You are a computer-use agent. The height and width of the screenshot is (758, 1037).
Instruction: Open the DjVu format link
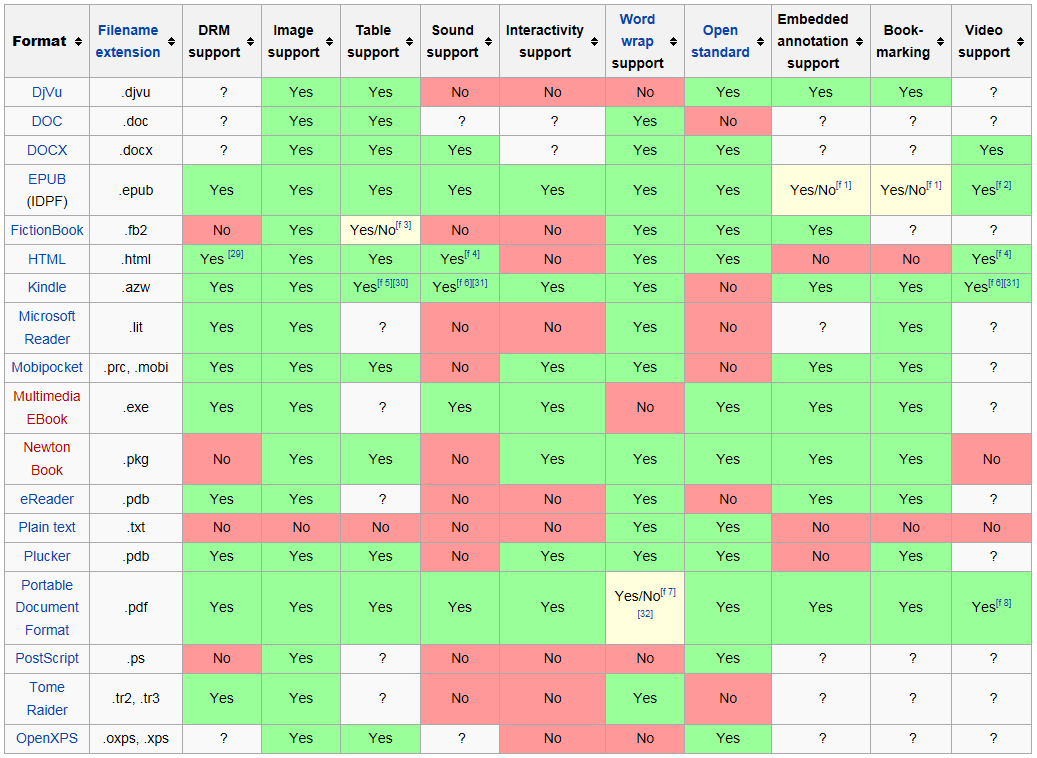(47, 92)
